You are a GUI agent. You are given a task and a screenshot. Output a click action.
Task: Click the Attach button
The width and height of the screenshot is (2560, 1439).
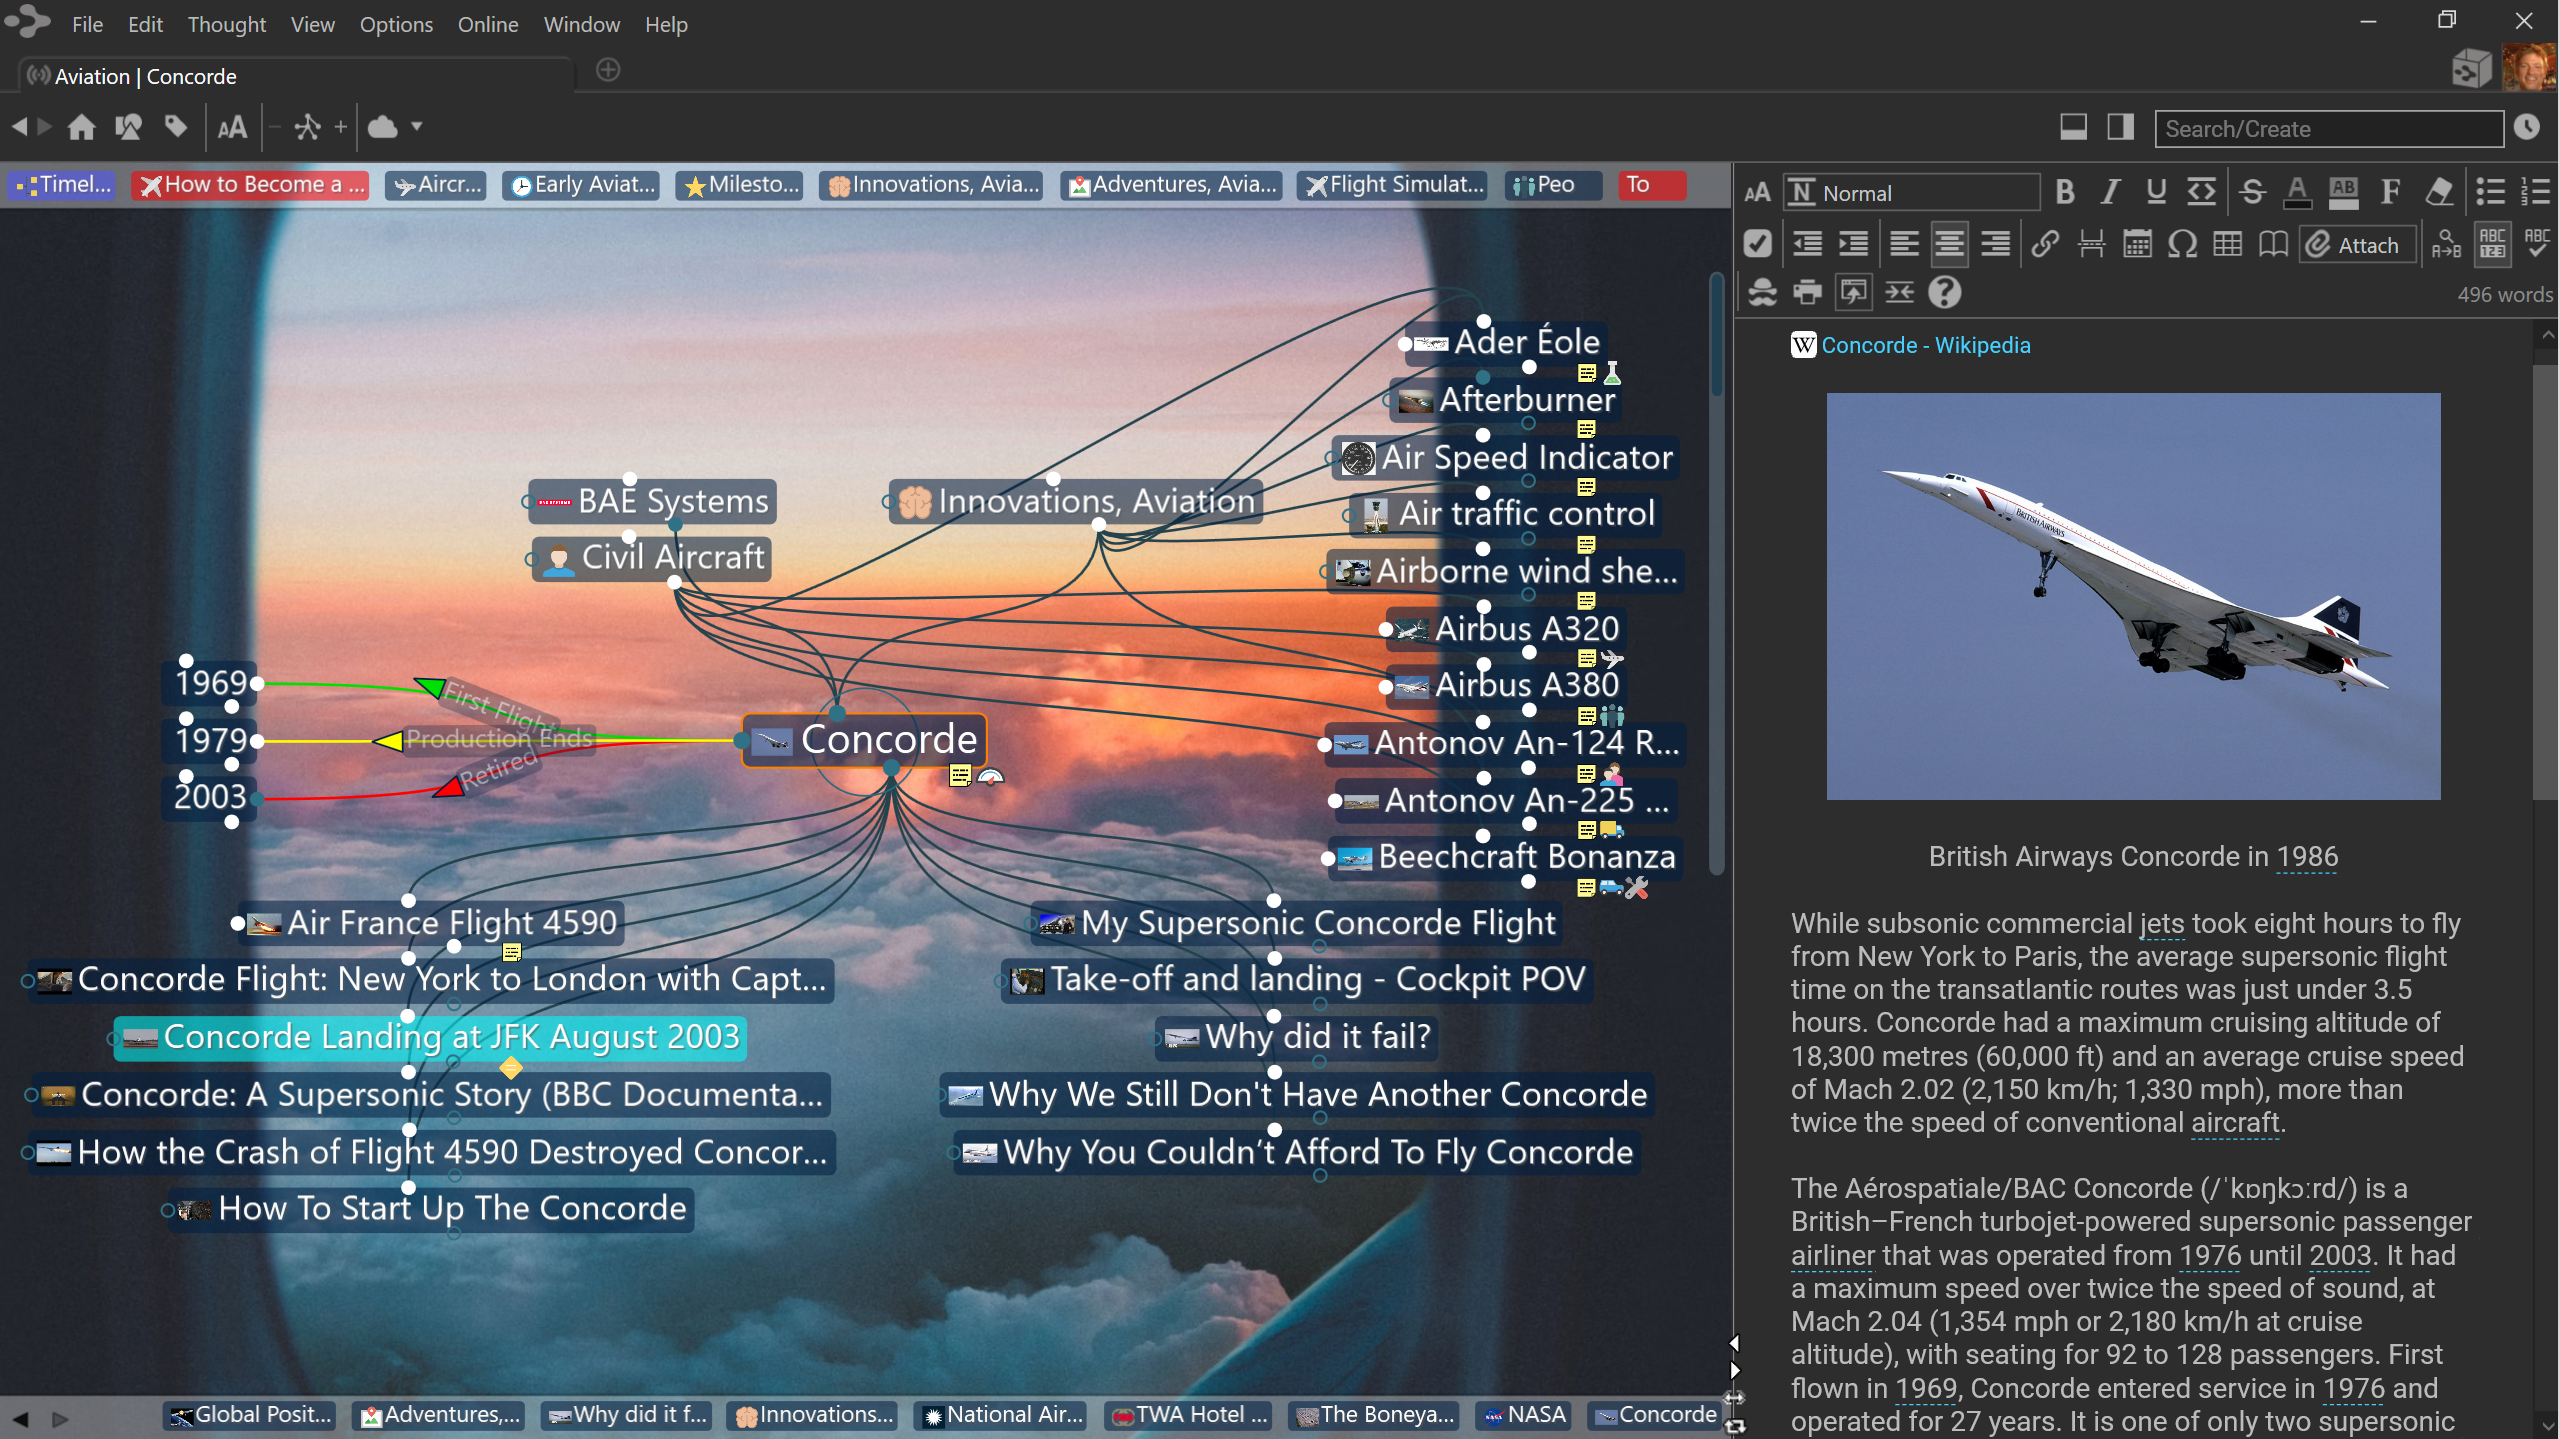2356,245
